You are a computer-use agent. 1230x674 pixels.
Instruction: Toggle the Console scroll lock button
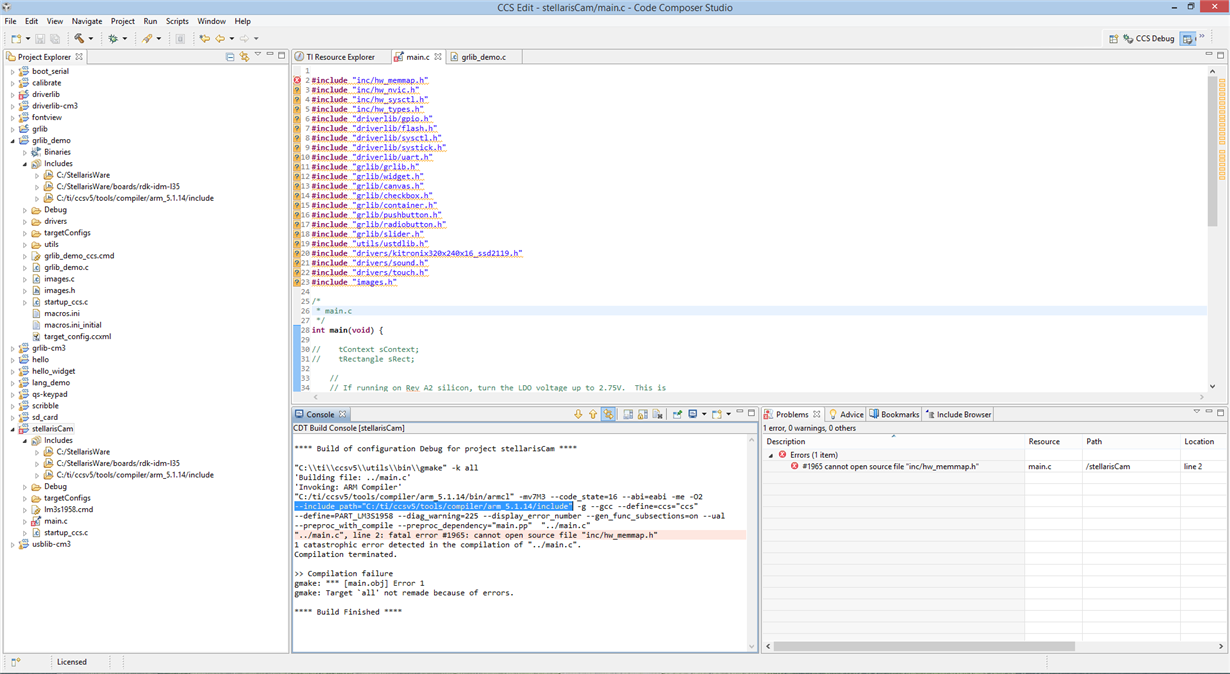click(x=642, y=414)
